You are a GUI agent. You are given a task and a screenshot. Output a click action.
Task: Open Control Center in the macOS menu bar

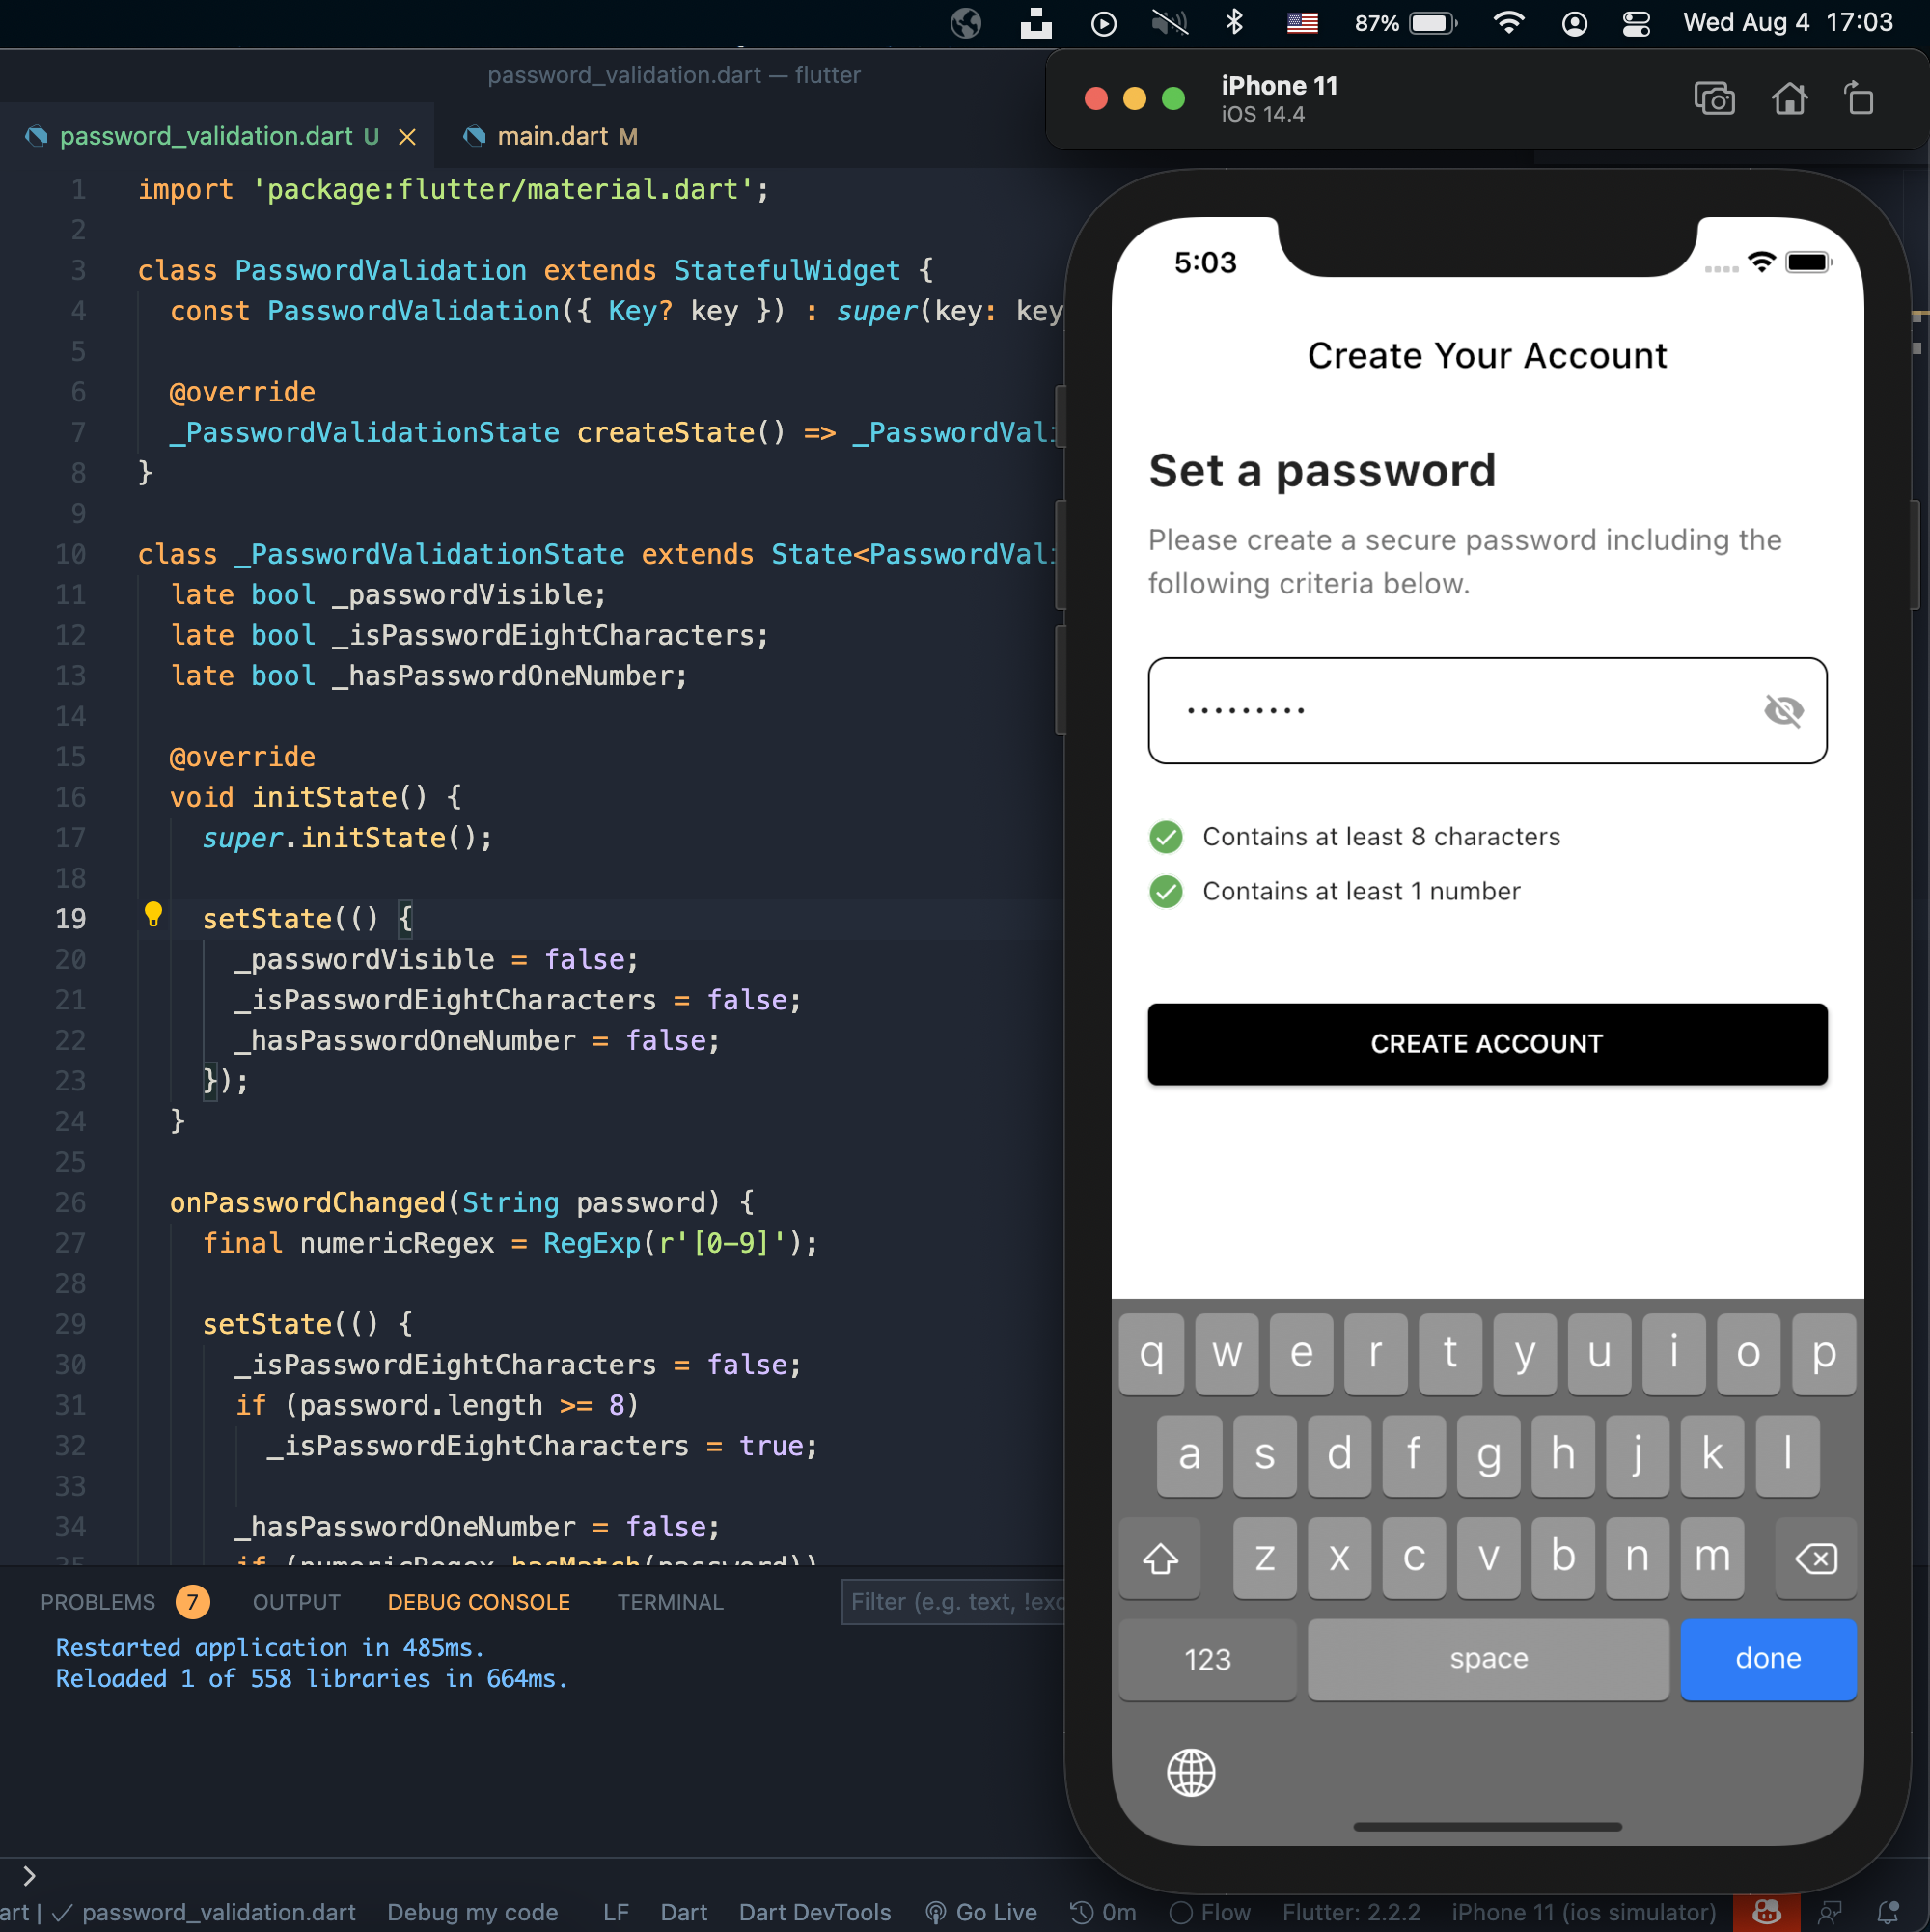1635,23
